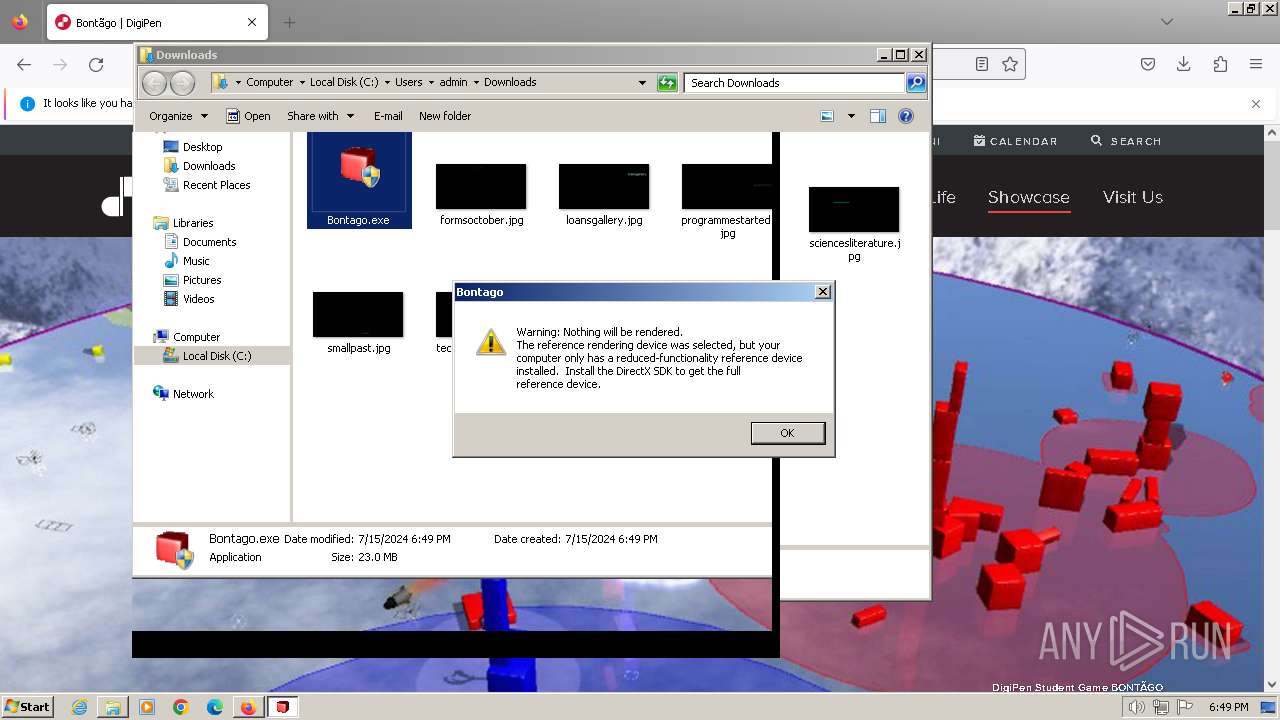The height and width of the screenshot is (720, 1280).
Task: Close the Bontago DigiPen browser tab
Action: 252,22
